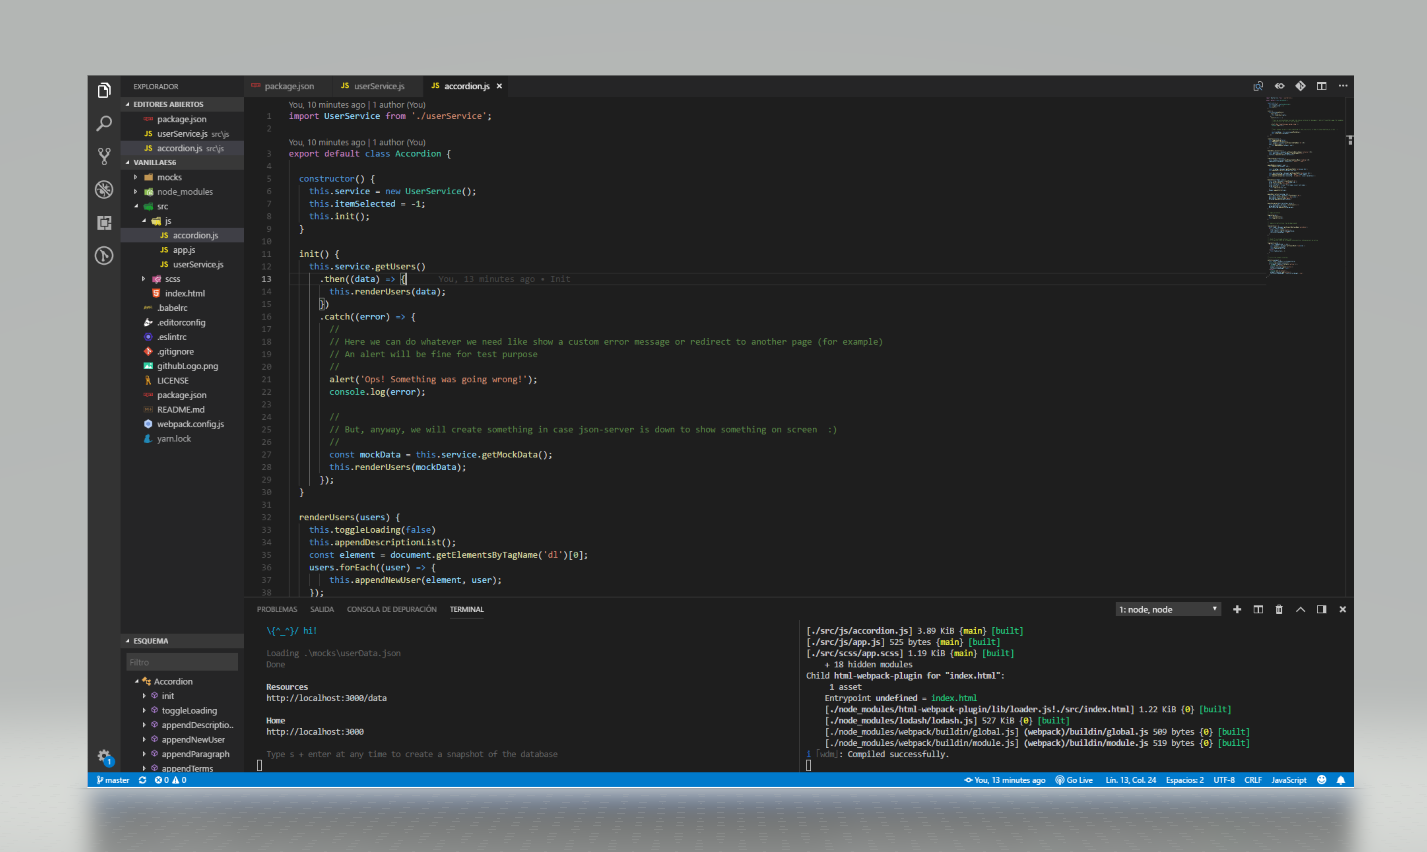
Task: Open the SALIDA panel tab
Action: (322, 609)
